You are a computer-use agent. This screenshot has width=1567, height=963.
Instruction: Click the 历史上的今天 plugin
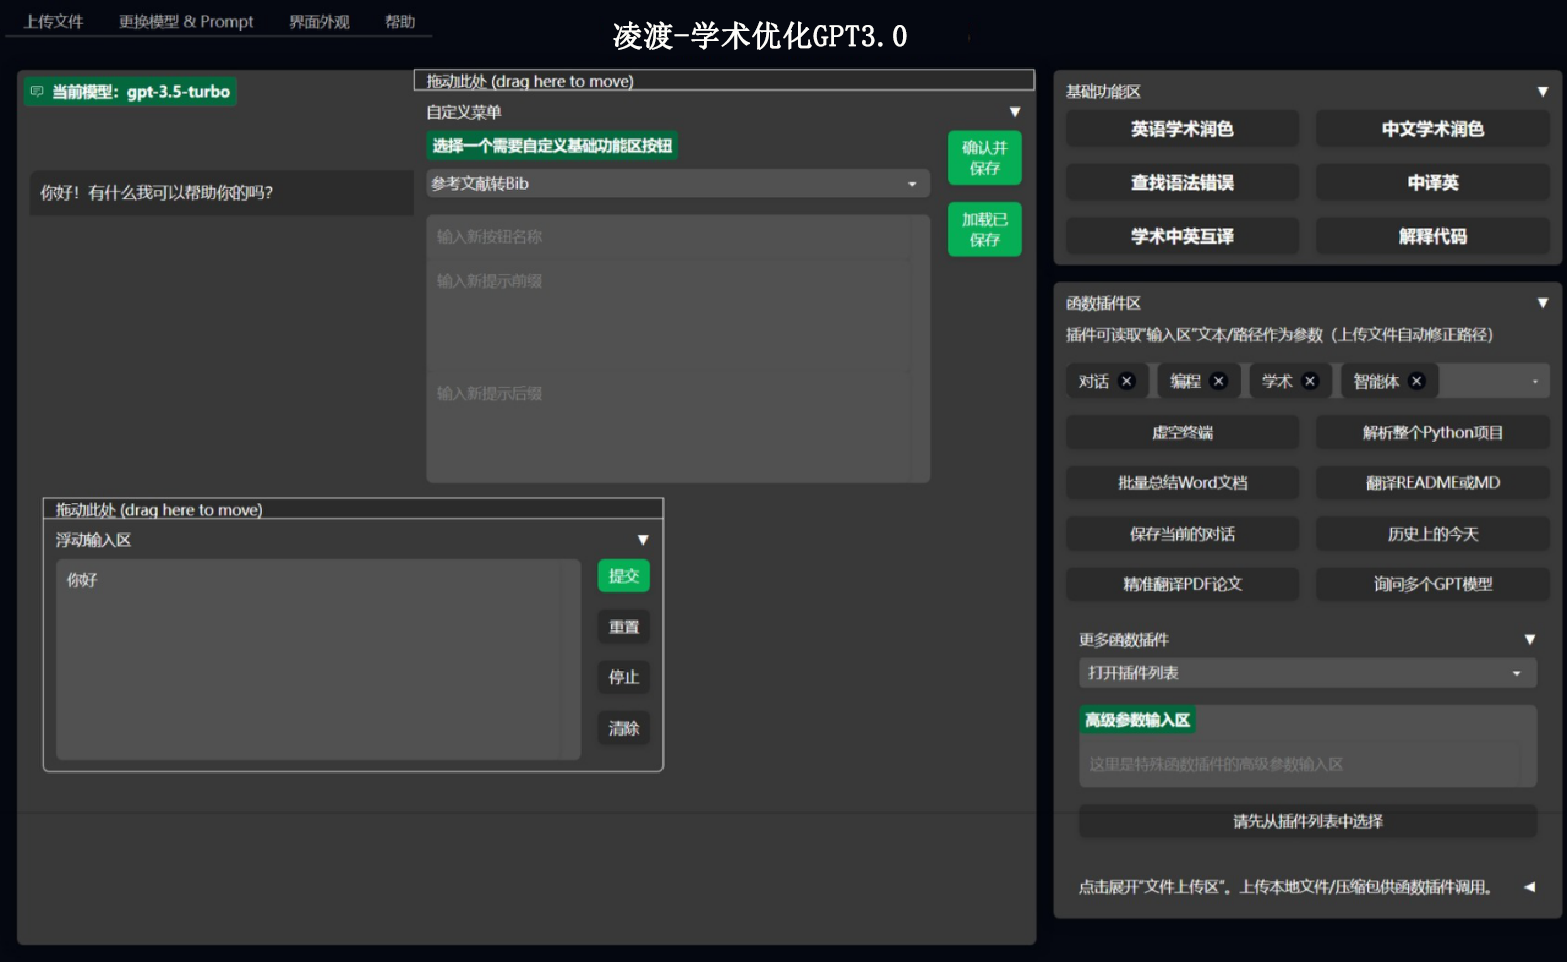pos(1432,534)
